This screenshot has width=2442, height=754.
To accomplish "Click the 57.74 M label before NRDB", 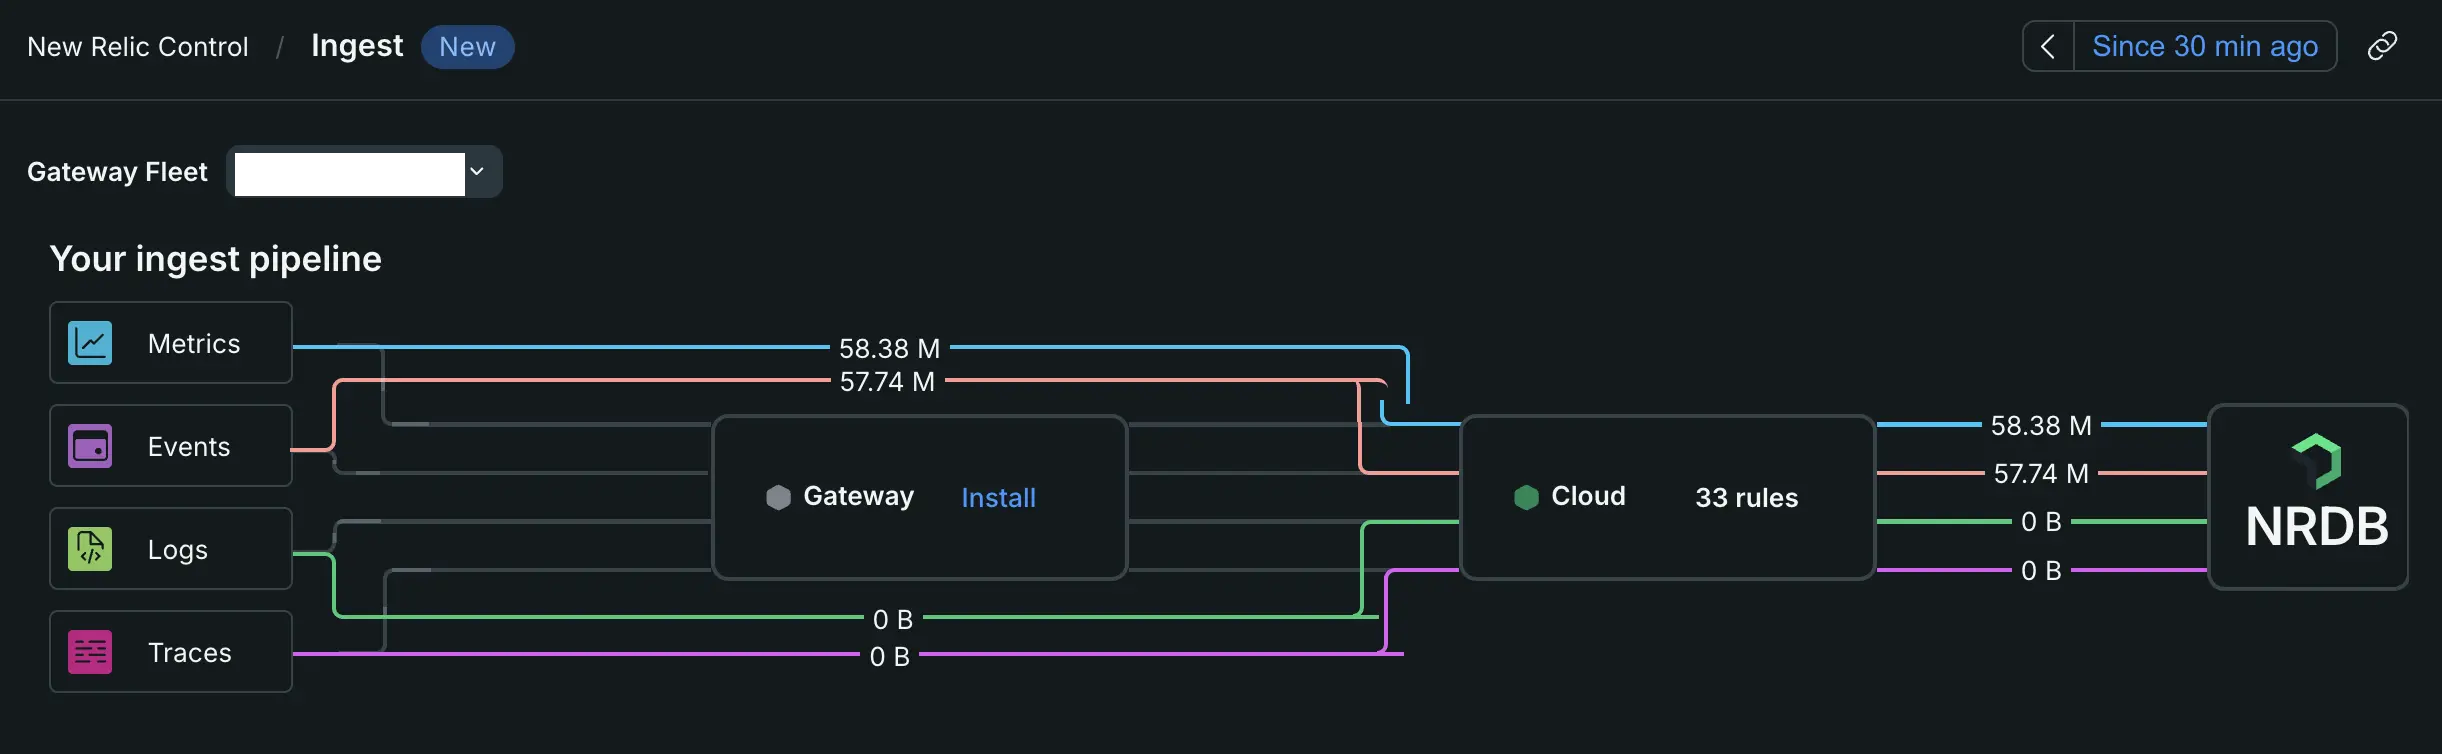I will [2041, 473].
